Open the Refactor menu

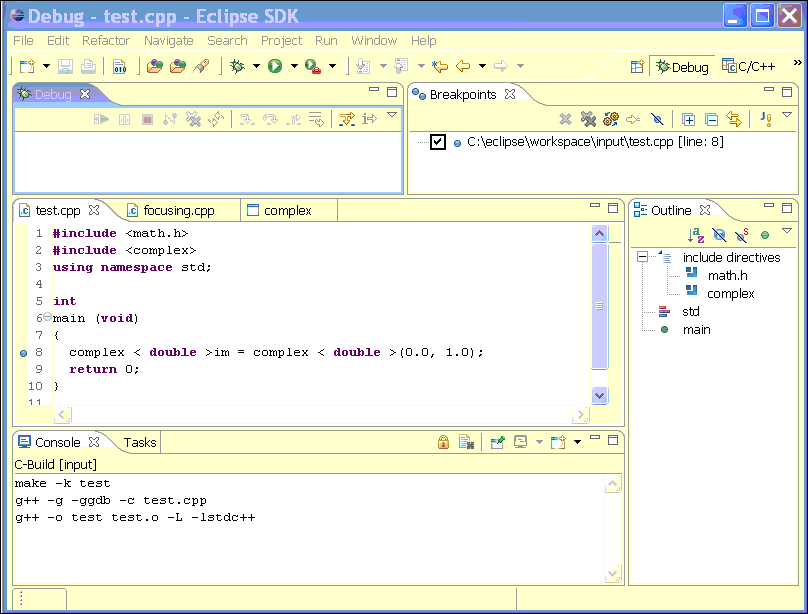pyautogui.click(x=106, y=40)
